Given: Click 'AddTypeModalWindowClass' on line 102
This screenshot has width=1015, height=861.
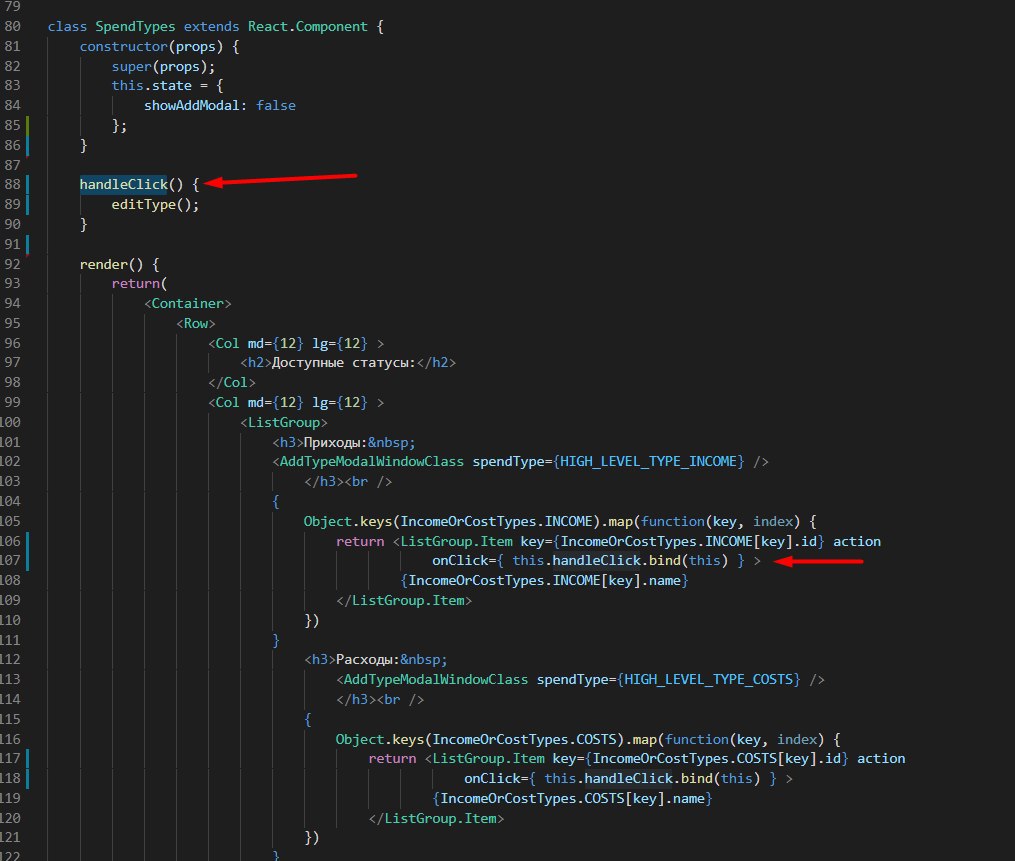Looking at the screenshot, I should point(372,462).
